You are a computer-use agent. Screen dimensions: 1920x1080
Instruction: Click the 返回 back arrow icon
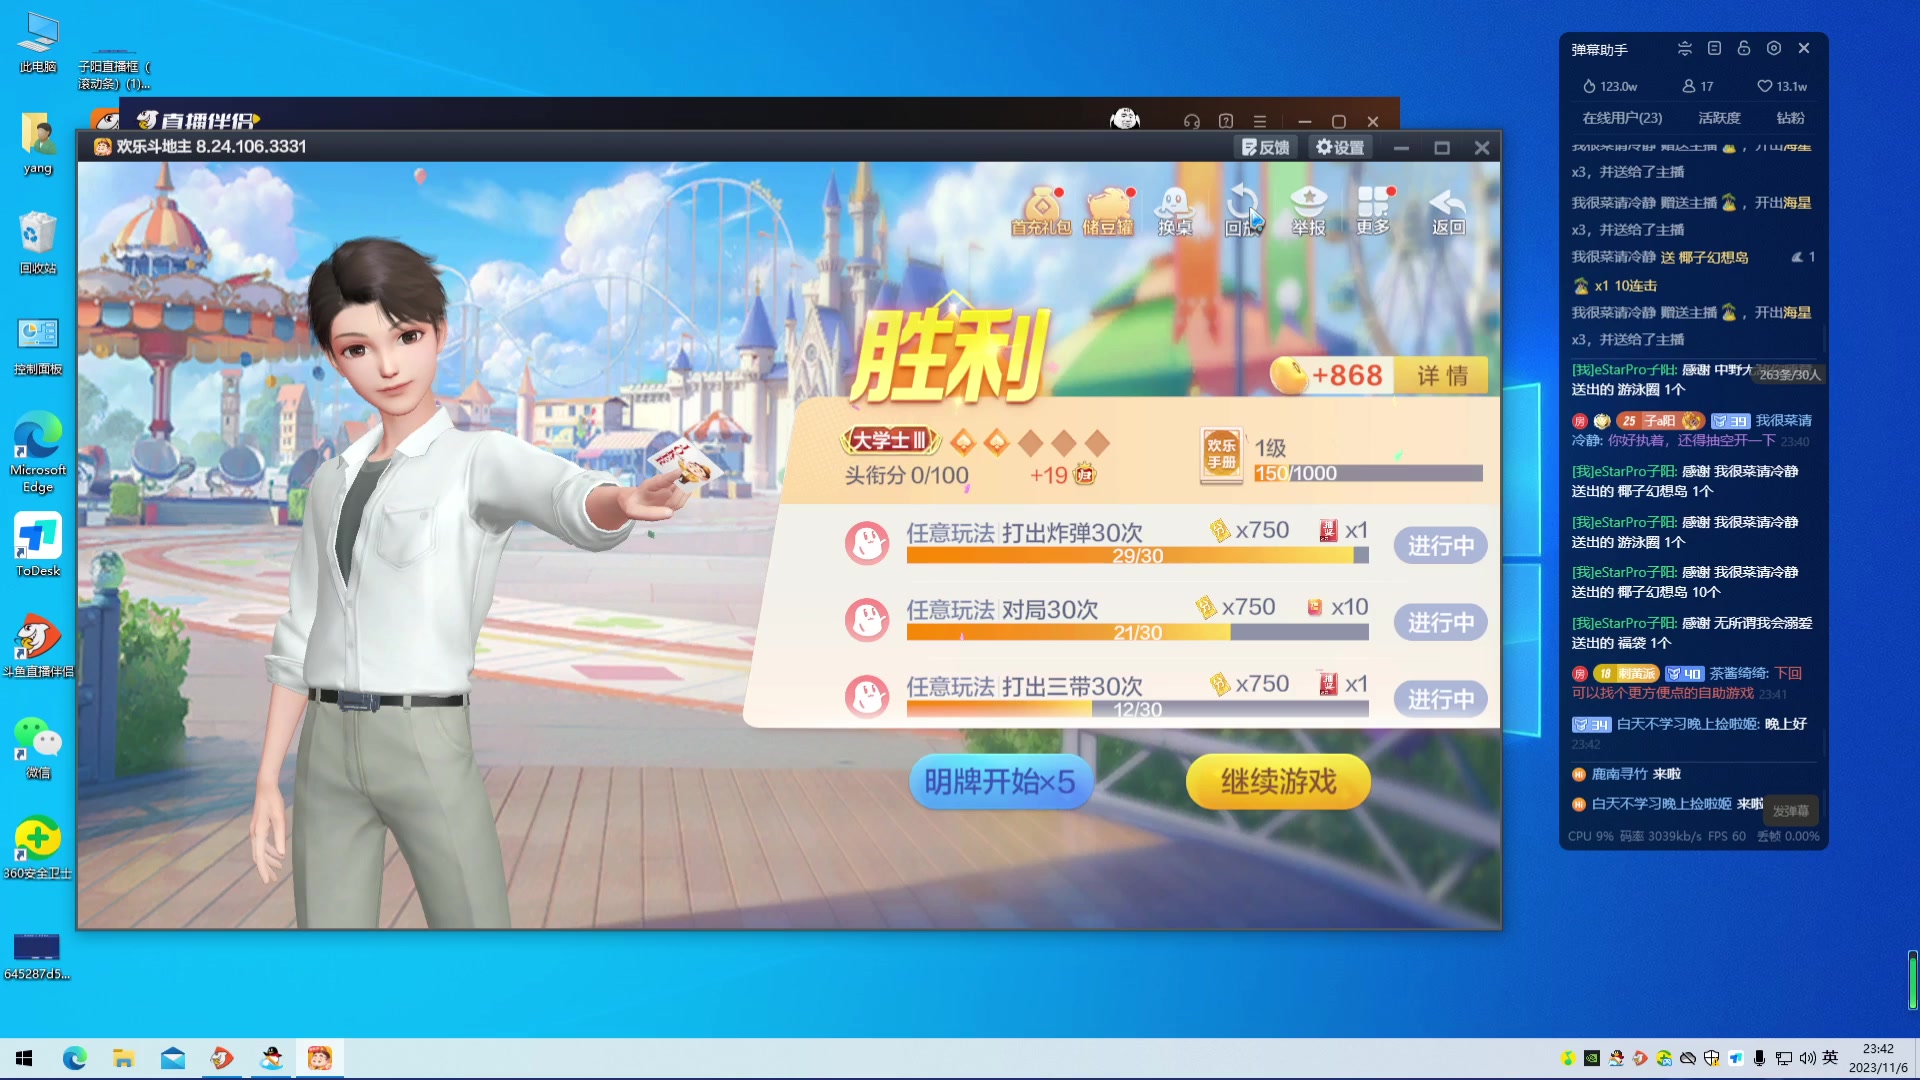pyautogui.click(x=1448, y=210)
